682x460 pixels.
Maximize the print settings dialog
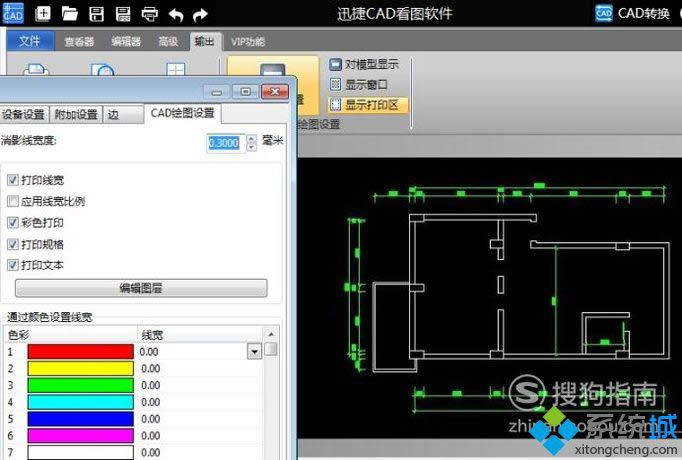pos(245,92)
